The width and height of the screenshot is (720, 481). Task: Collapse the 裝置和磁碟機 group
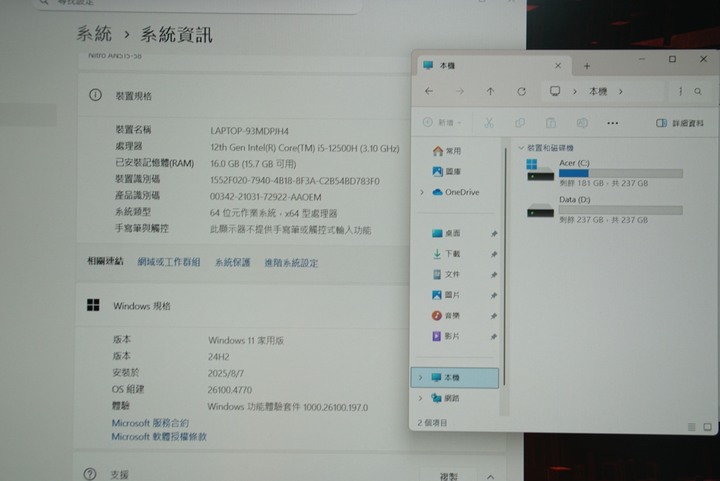521,148
